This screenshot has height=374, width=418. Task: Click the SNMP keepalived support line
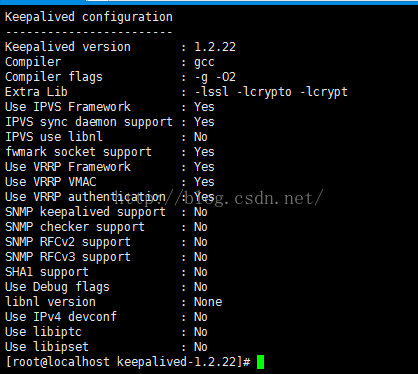[106, 212]
